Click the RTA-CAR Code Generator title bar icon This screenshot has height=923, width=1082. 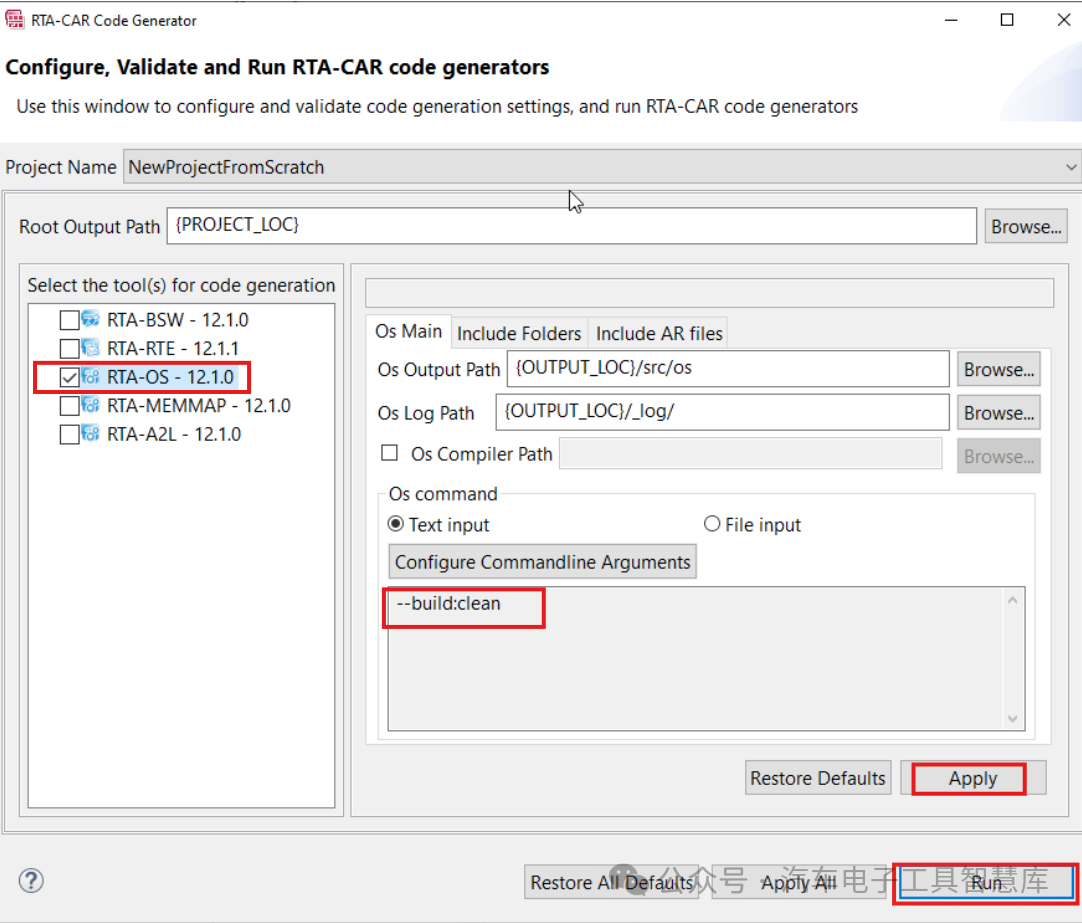[x=14, y=20]
